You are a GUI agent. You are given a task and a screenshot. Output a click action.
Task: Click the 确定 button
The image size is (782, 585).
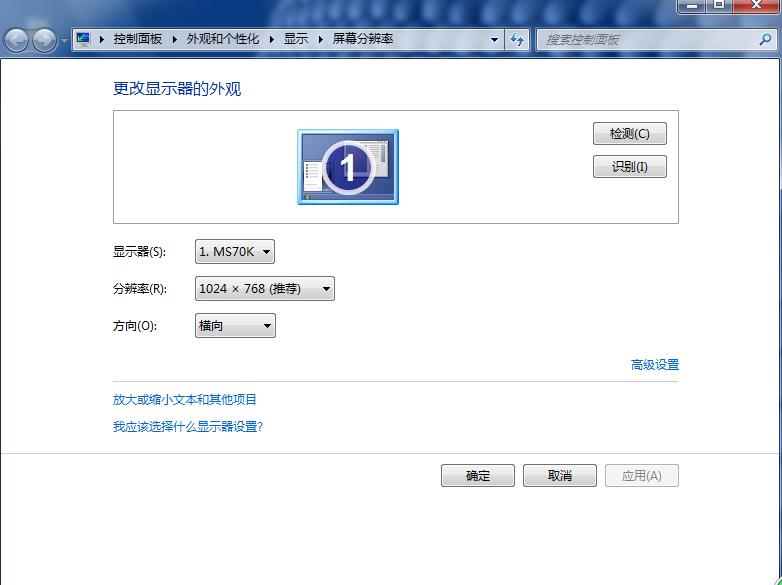tap(478, 476)
